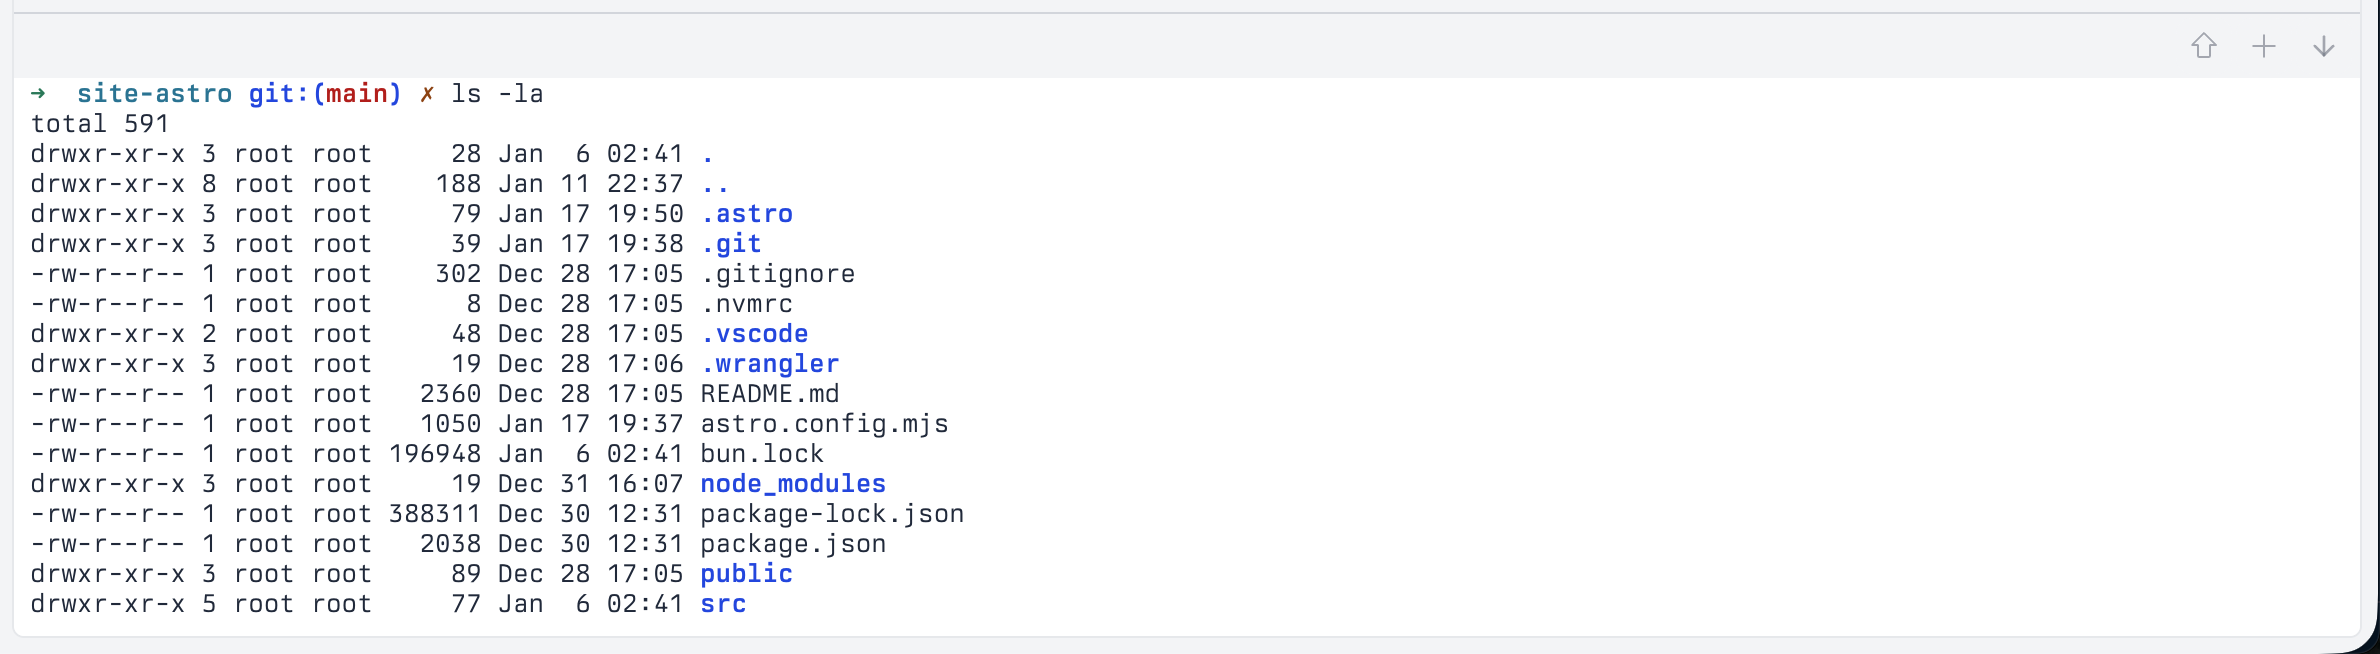Click the down-arrow icon in terminal header

[x=2324, y=46]
